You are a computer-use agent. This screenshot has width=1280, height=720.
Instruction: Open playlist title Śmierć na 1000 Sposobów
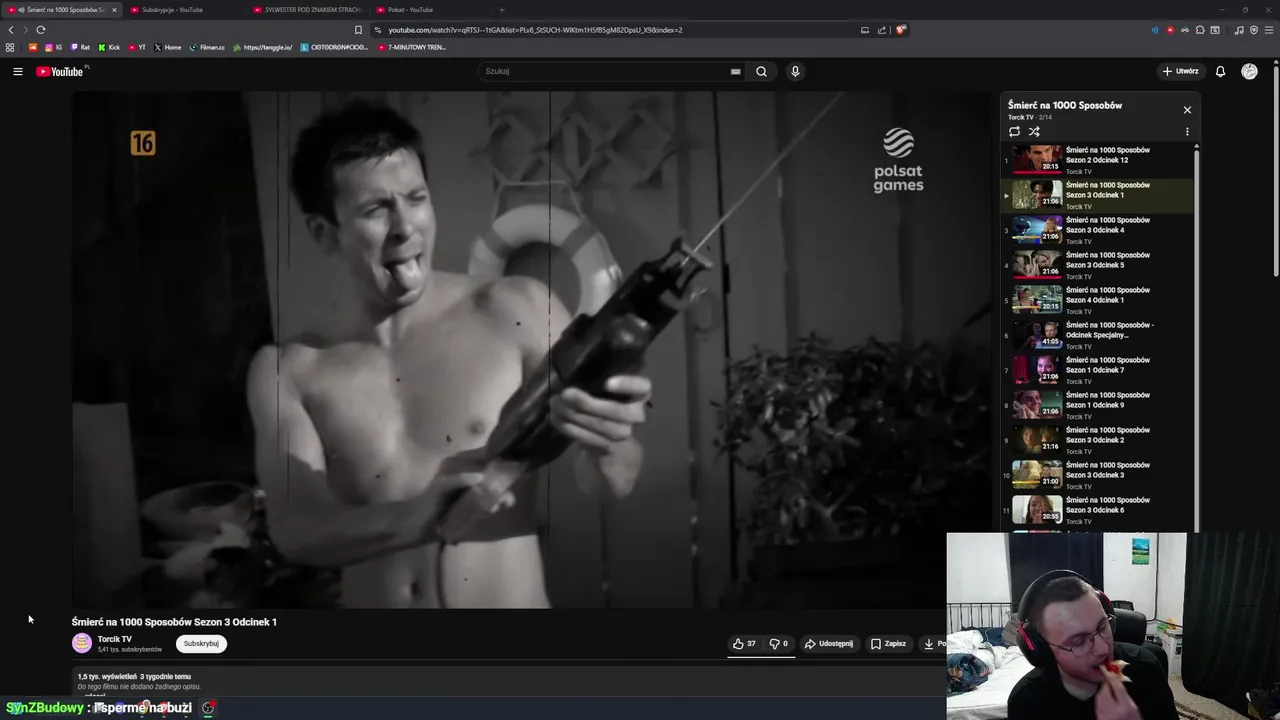[1065, 105]
